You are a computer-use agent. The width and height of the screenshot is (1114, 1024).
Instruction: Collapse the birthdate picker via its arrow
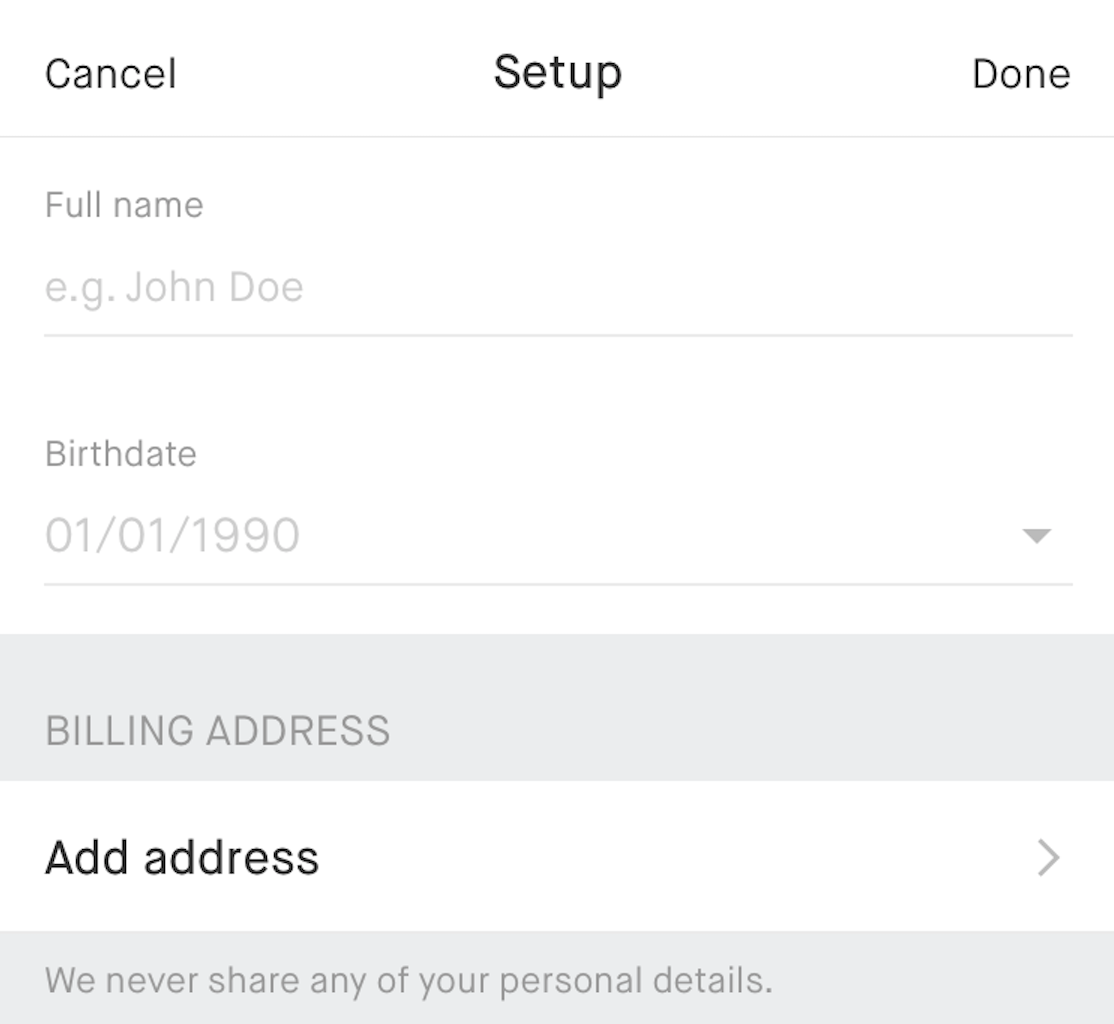click(1038, 536)
